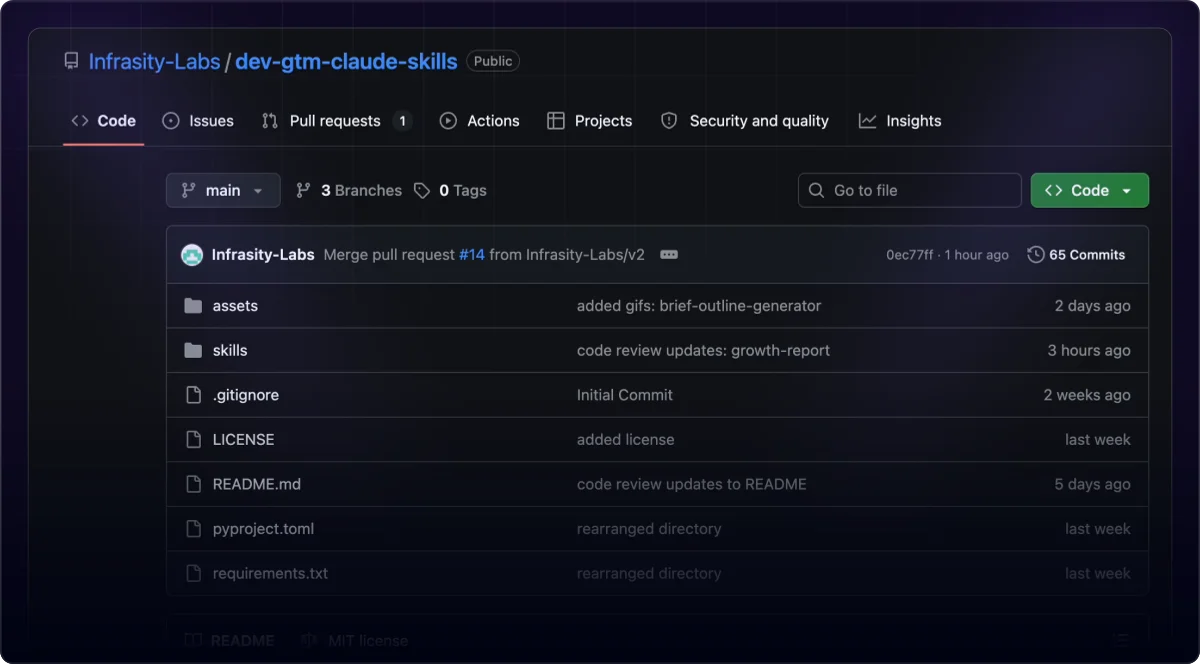Focus the Go to file search field
Viewport: 1200px width, 664px height.
coord(910,190)
